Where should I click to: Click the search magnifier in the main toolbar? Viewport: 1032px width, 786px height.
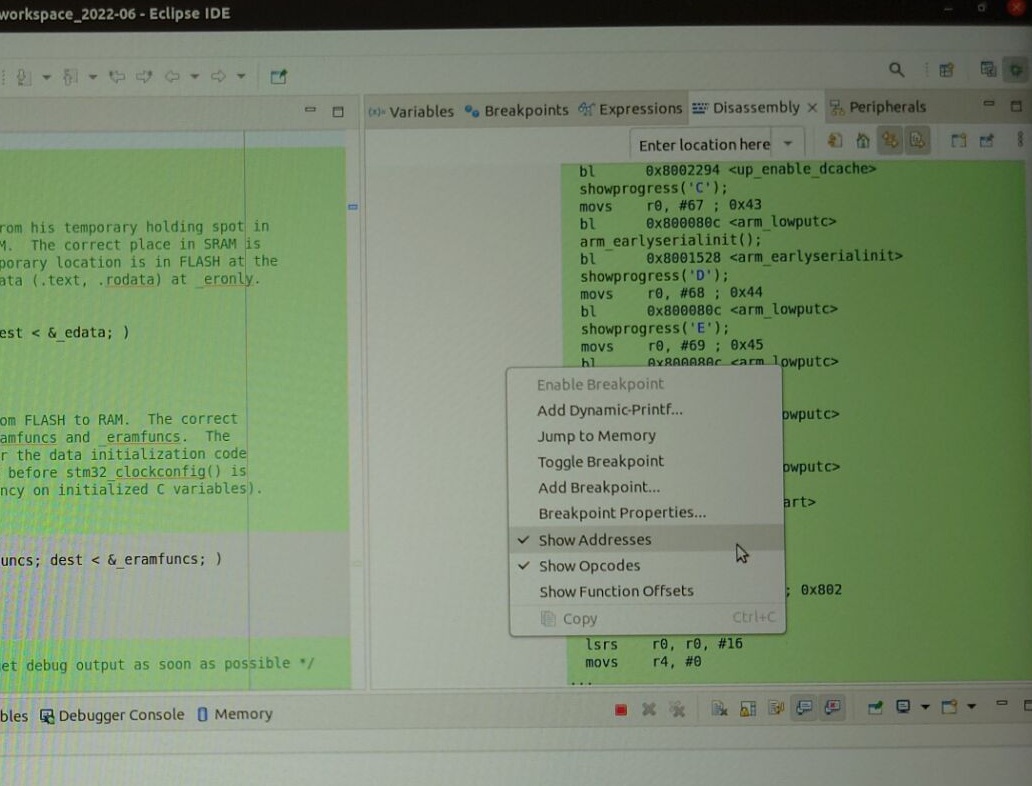click(x=896, y=70)
